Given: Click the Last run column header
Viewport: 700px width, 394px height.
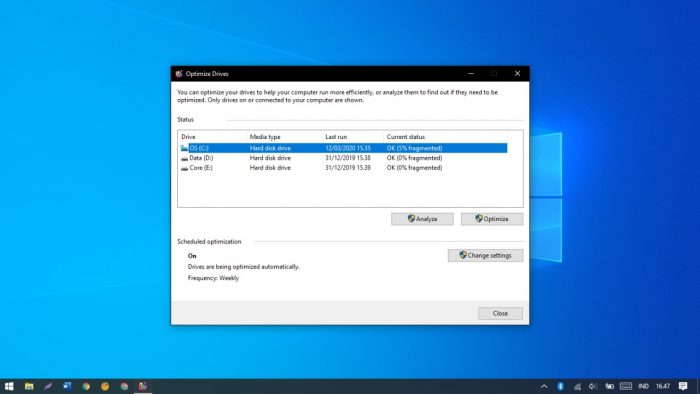Looking at the screenshot, I should (x=353, y=137).
